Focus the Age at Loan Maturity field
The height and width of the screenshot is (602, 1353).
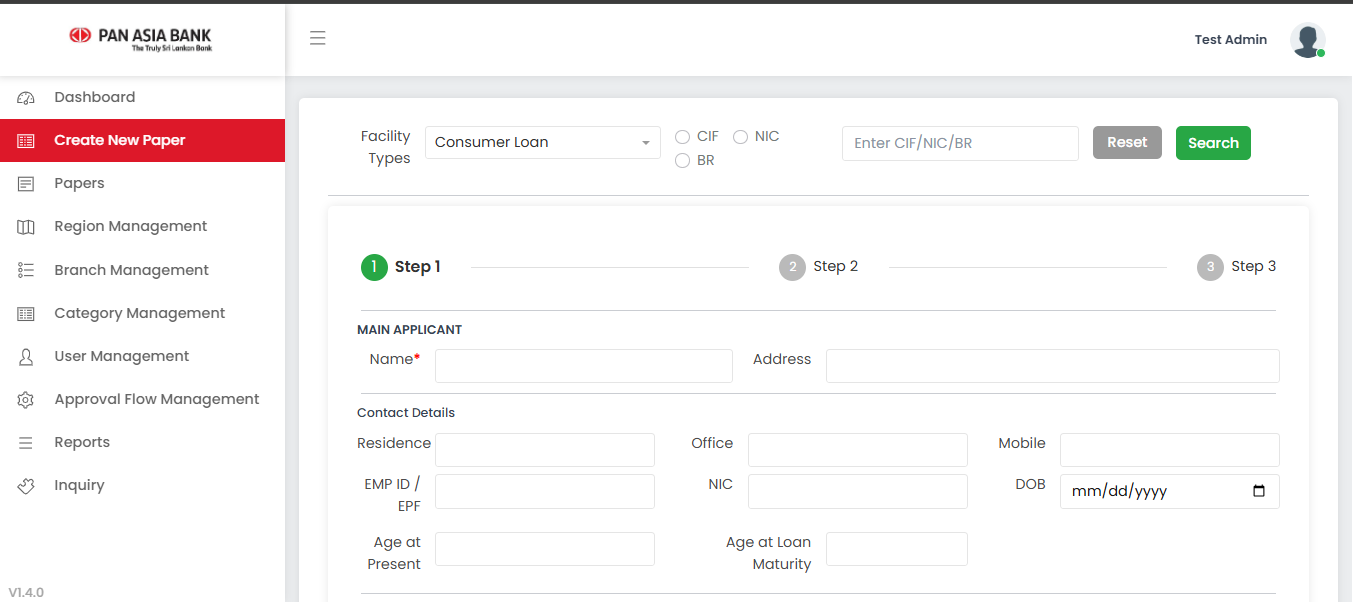coord(897,549)
